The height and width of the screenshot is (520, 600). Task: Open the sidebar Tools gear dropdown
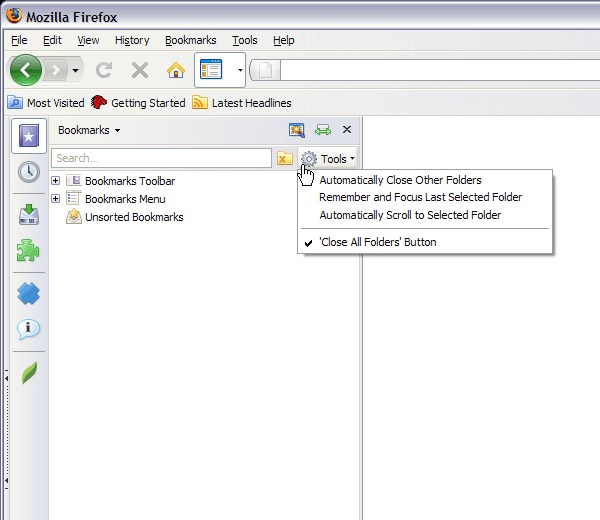click(x=328, y=158)
